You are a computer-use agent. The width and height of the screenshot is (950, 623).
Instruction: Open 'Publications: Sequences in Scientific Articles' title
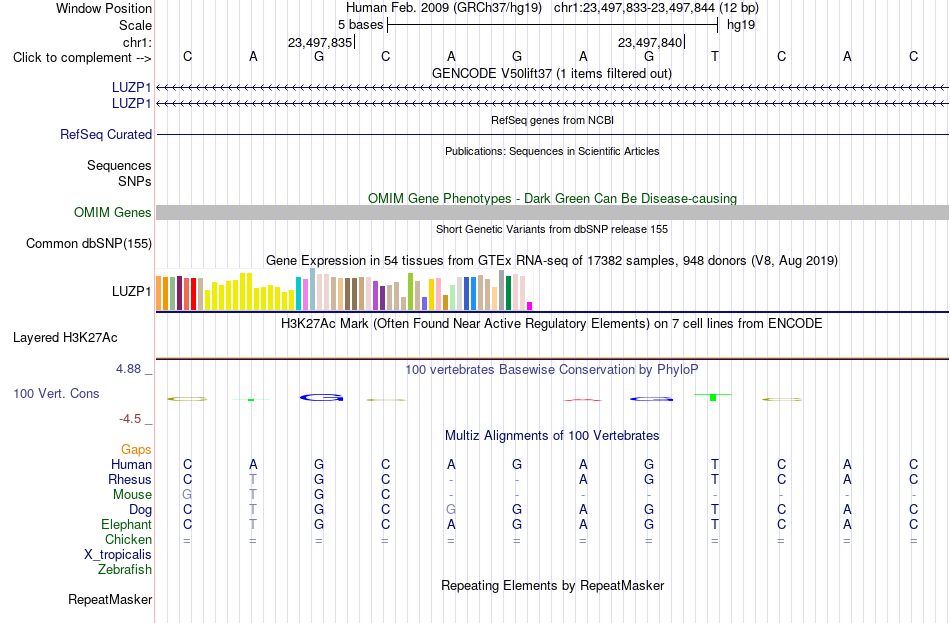pyautogui.click(x=552, y=151)
